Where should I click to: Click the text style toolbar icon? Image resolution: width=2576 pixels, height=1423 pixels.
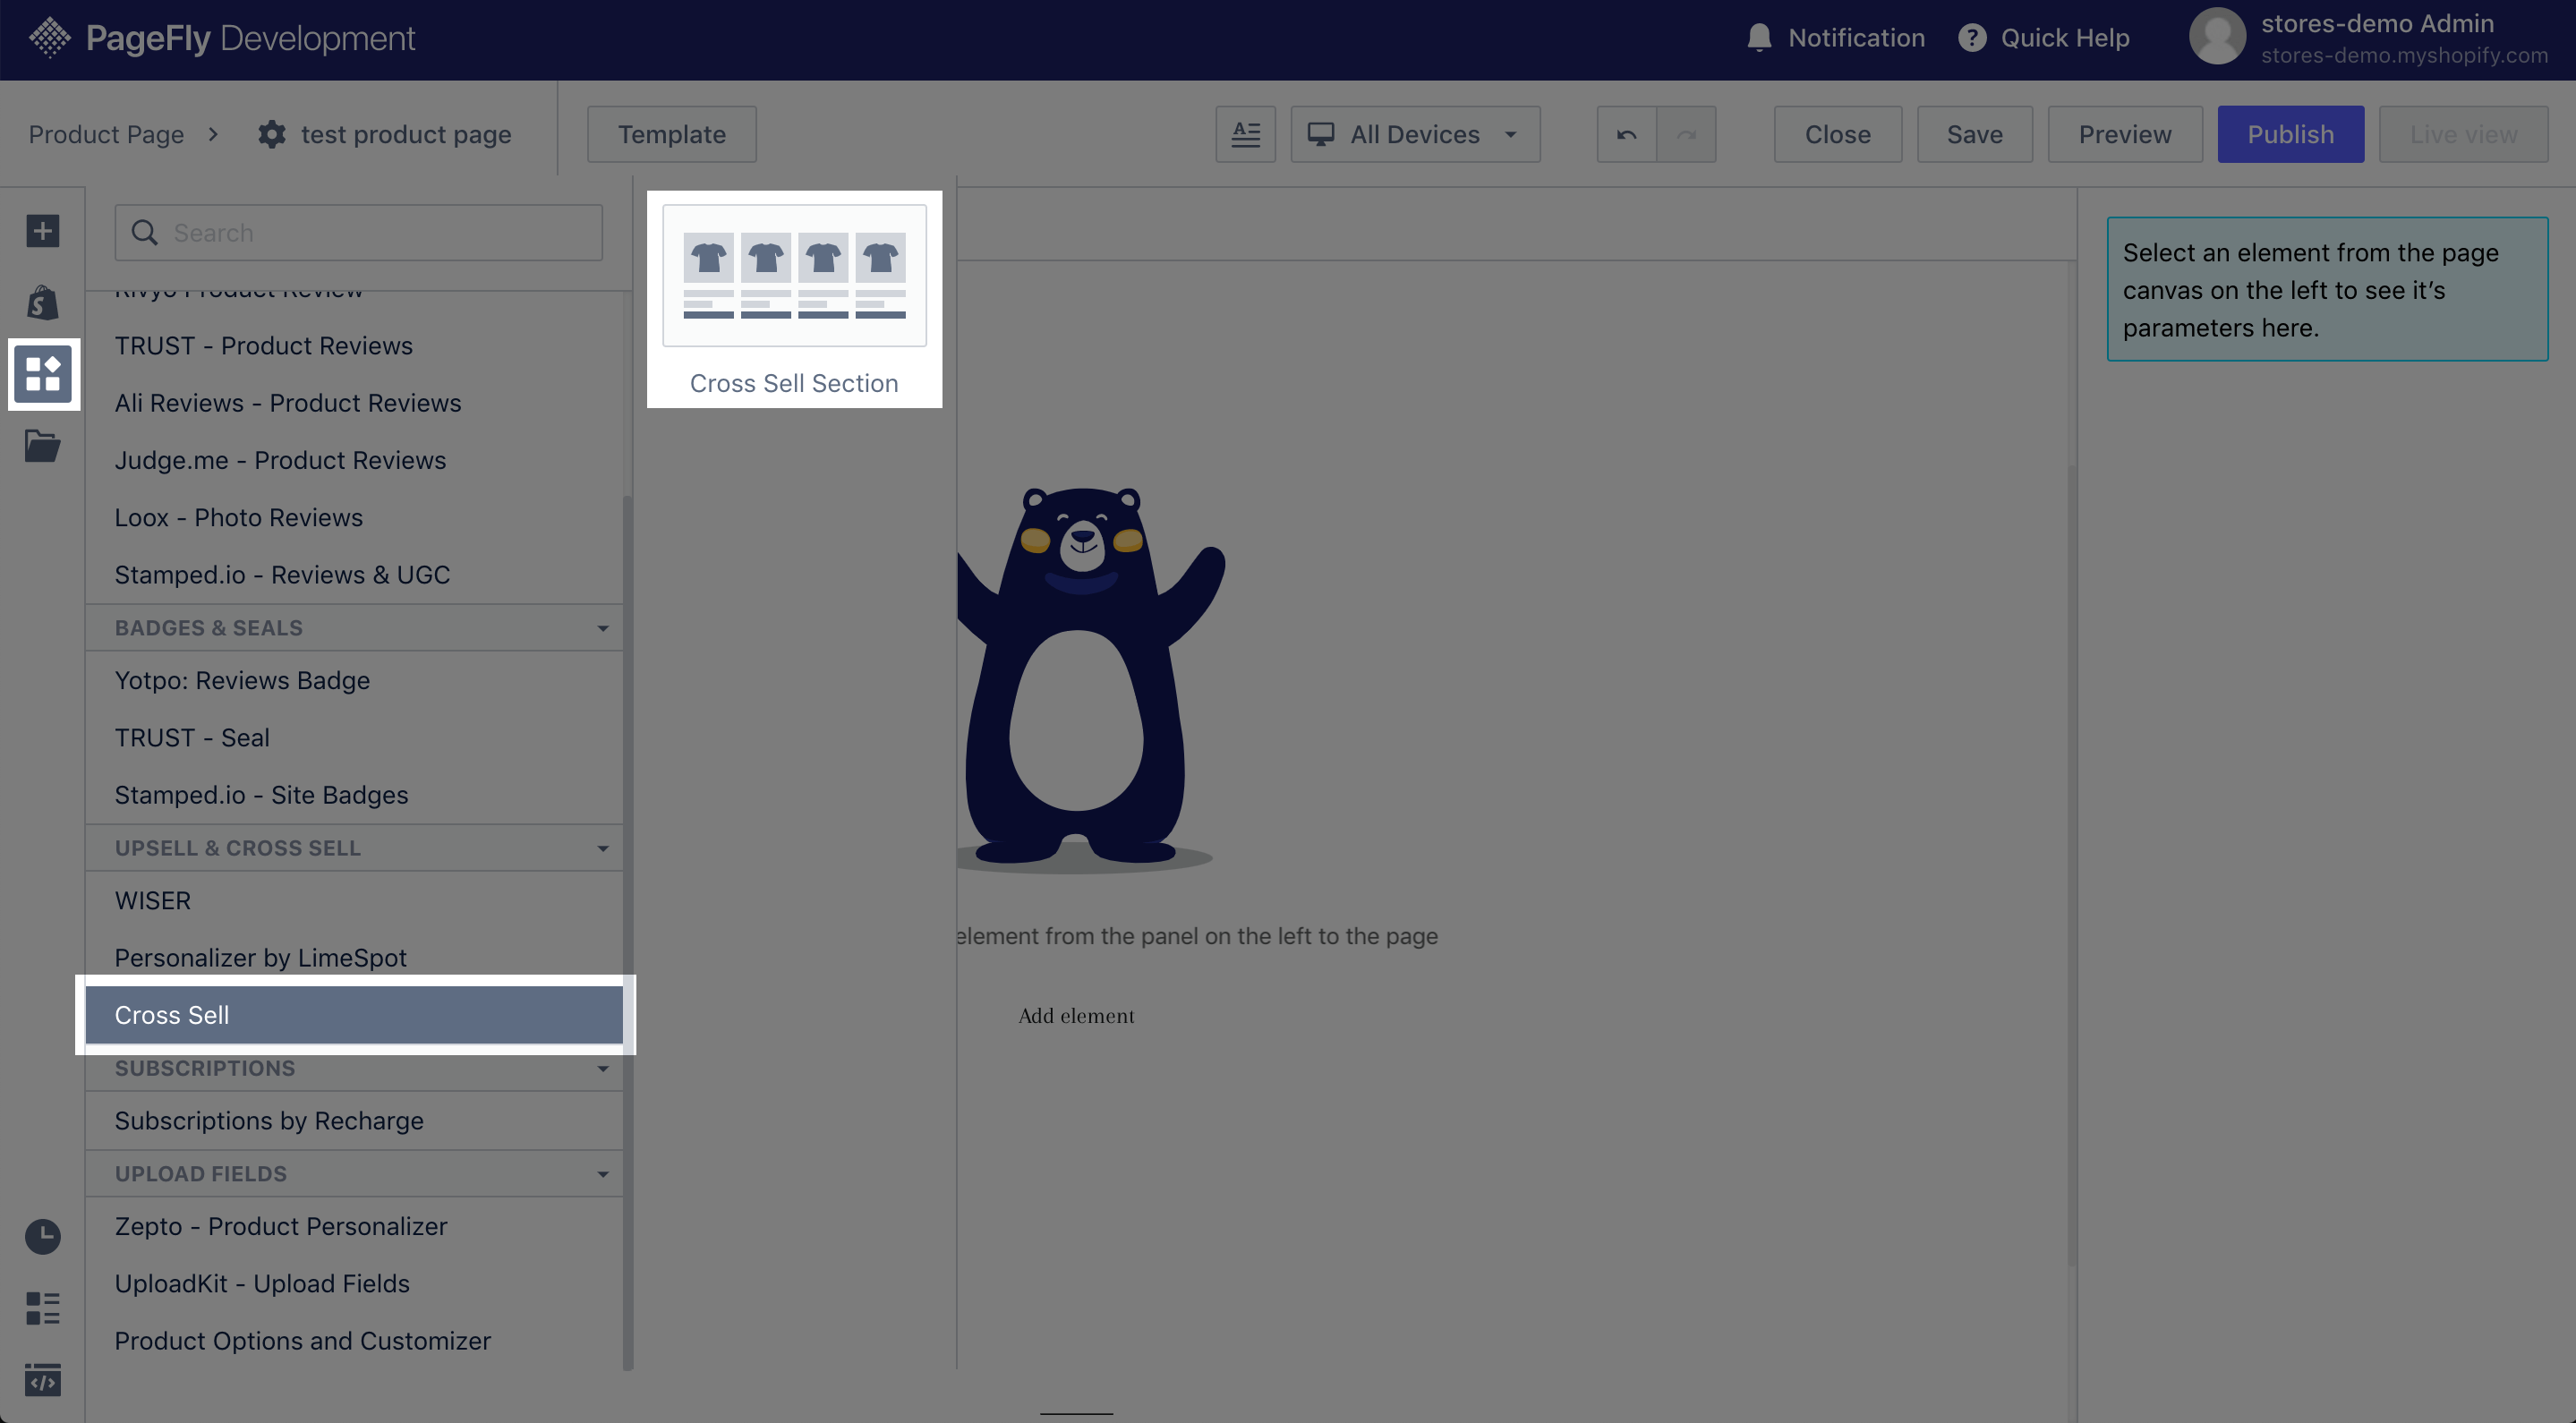(x=1245, y=134)
